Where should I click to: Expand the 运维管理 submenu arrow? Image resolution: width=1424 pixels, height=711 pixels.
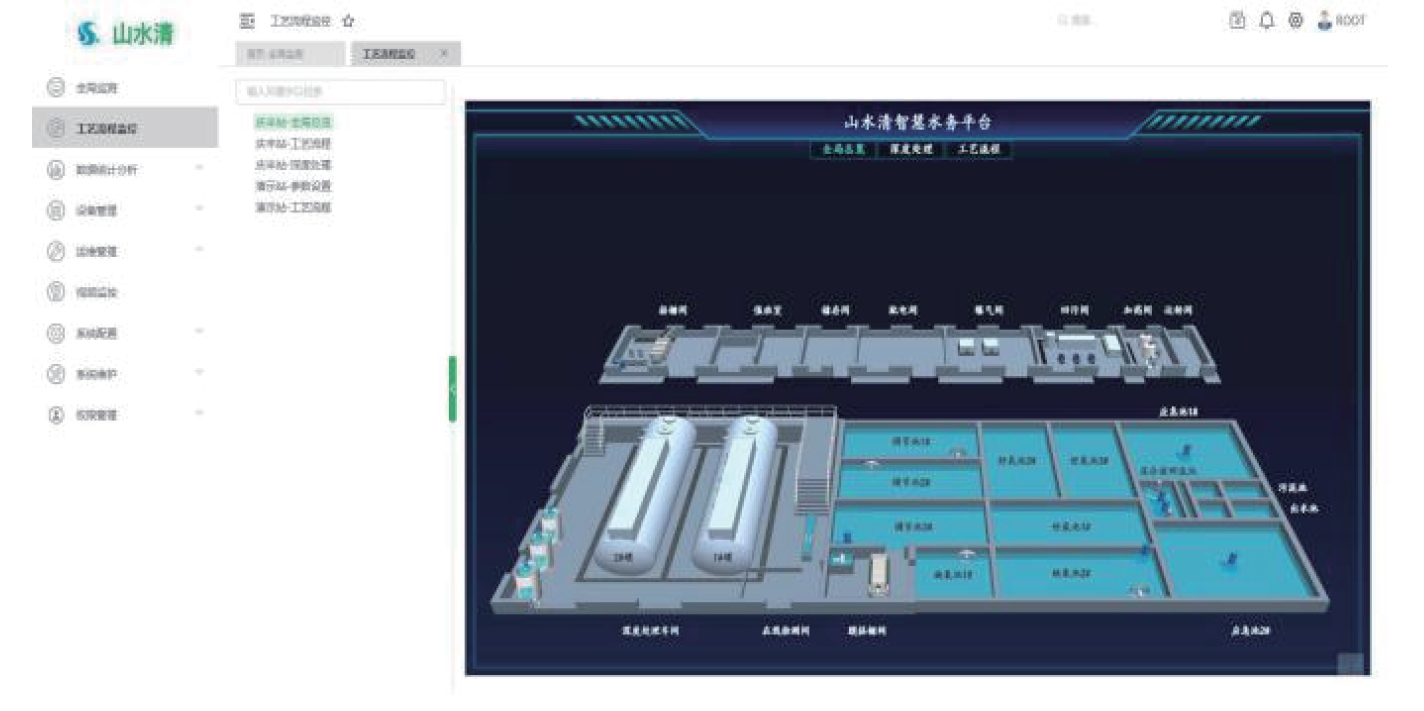click(x=200, y=250)
